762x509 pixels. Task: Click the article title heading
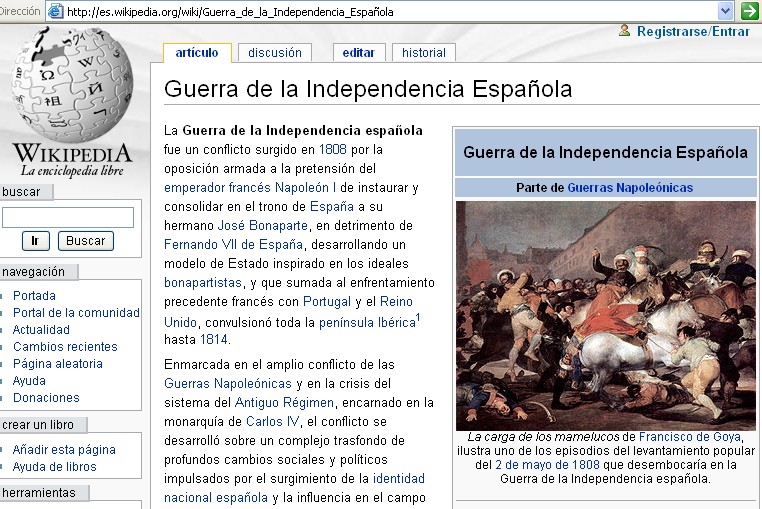368,89
